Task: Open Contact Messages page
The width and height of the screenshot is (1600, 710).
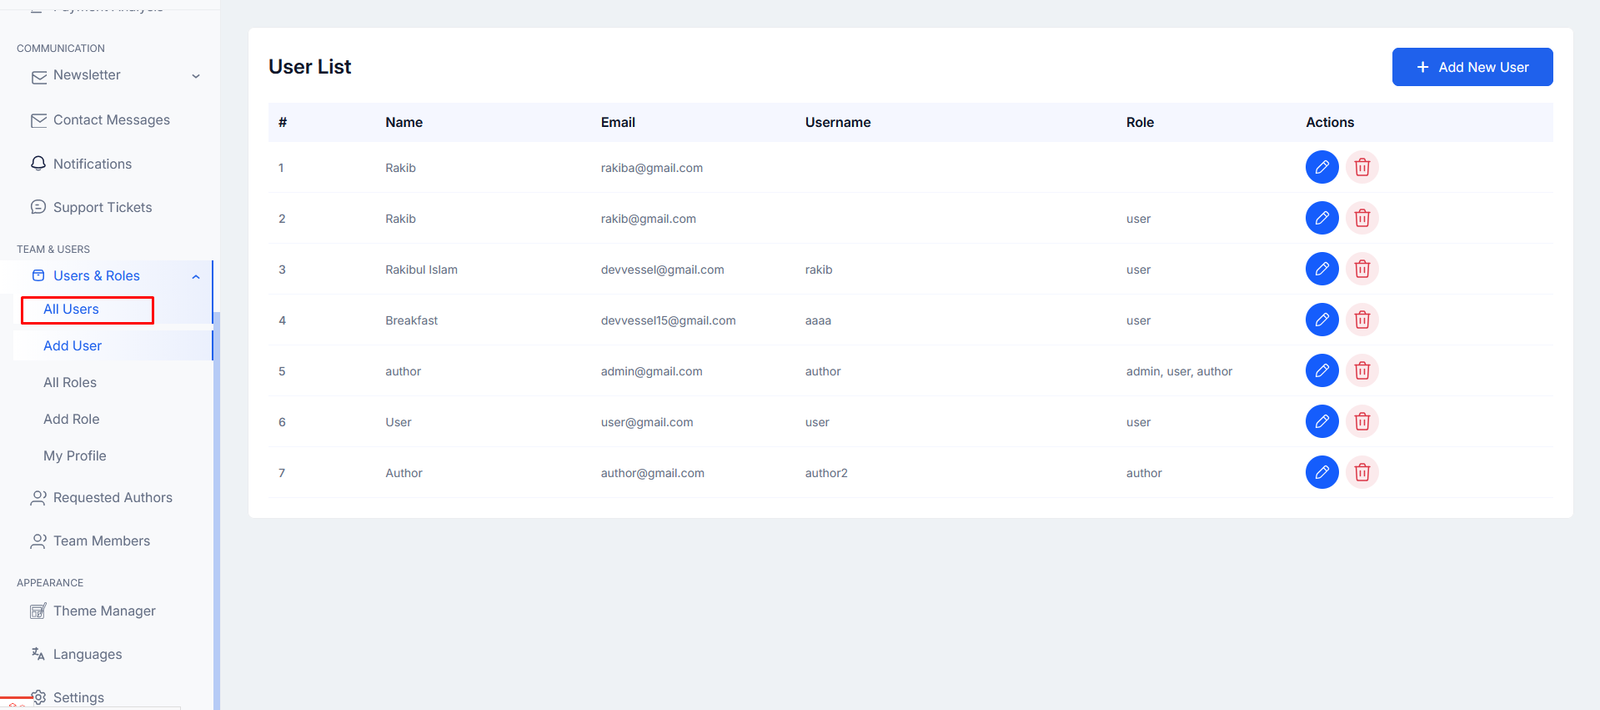Action: pos(111,120)
